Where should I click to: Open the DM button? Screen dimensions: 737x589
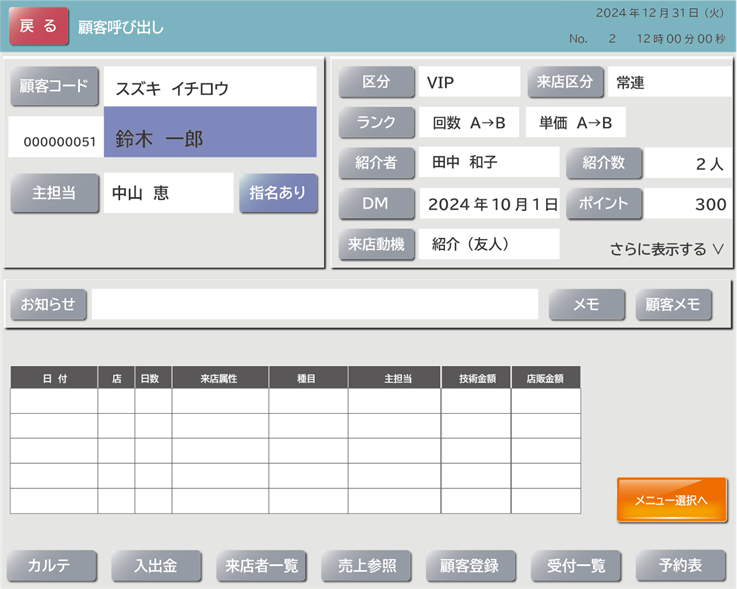[376, 204]
